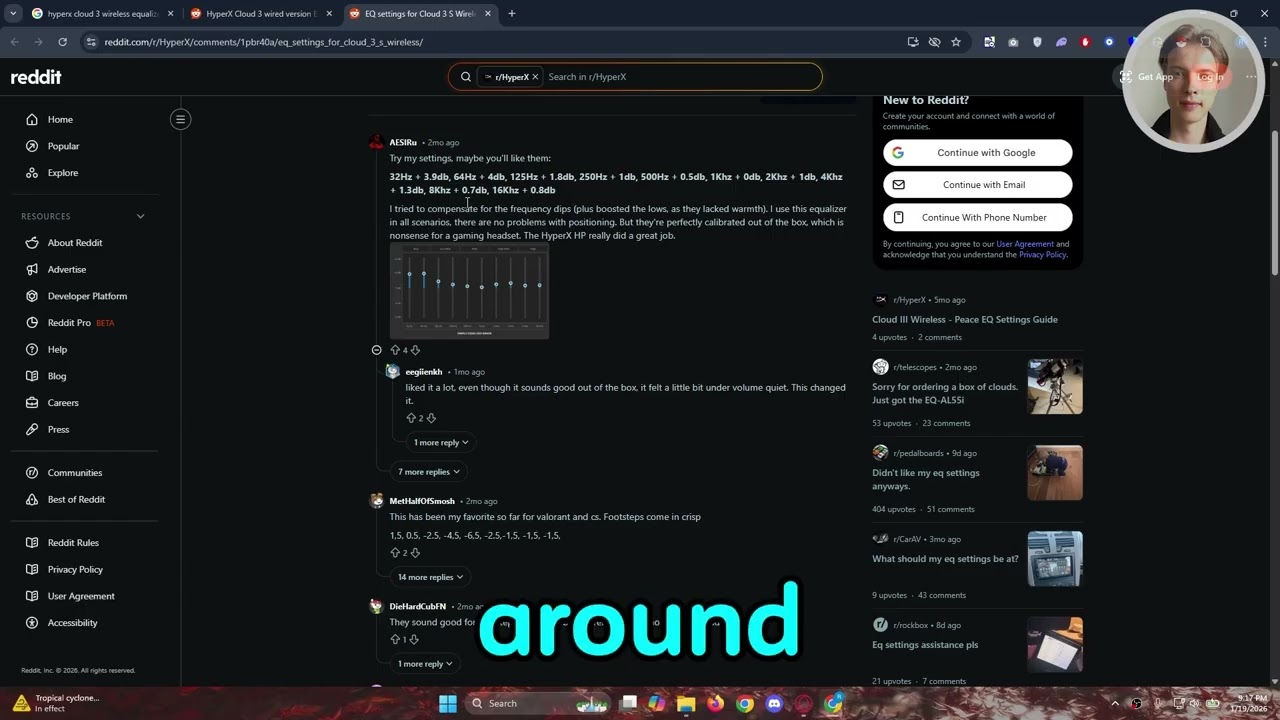Open Explore in the sidebar
This screenshot has width=1280, height=720.
62,173
